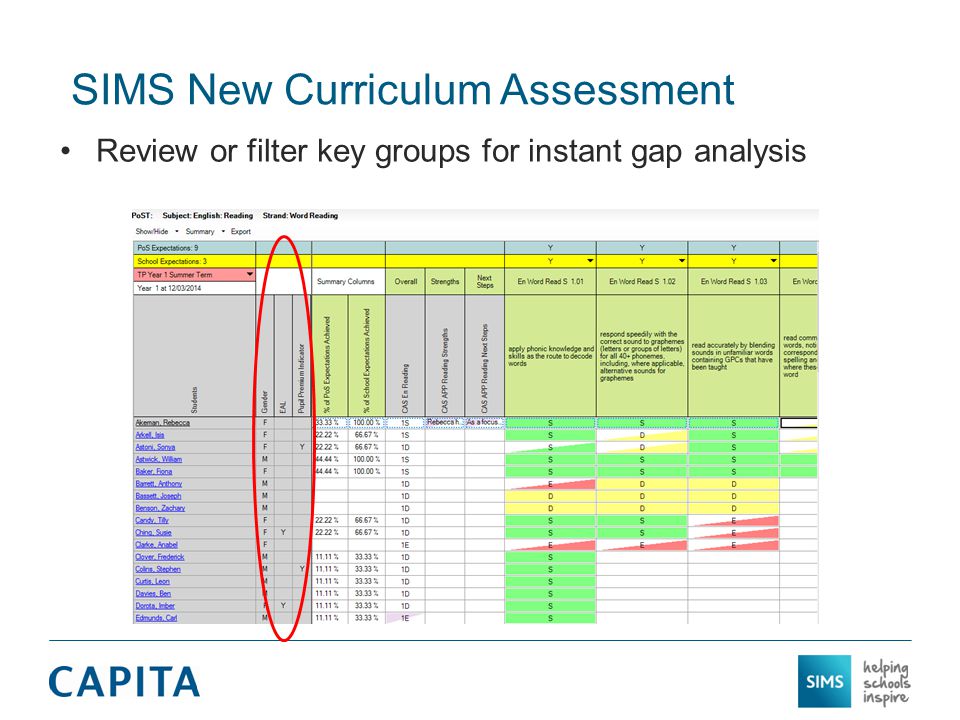This screenshot has width=960, height=720.
Task: Click the Overall header cell
Action: (405, 282)
